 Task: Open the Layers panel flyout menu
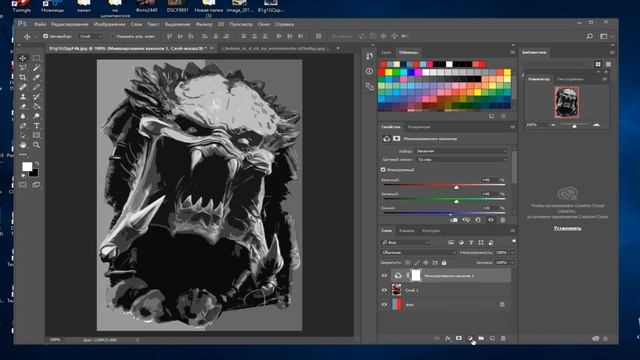click(512, 231)
